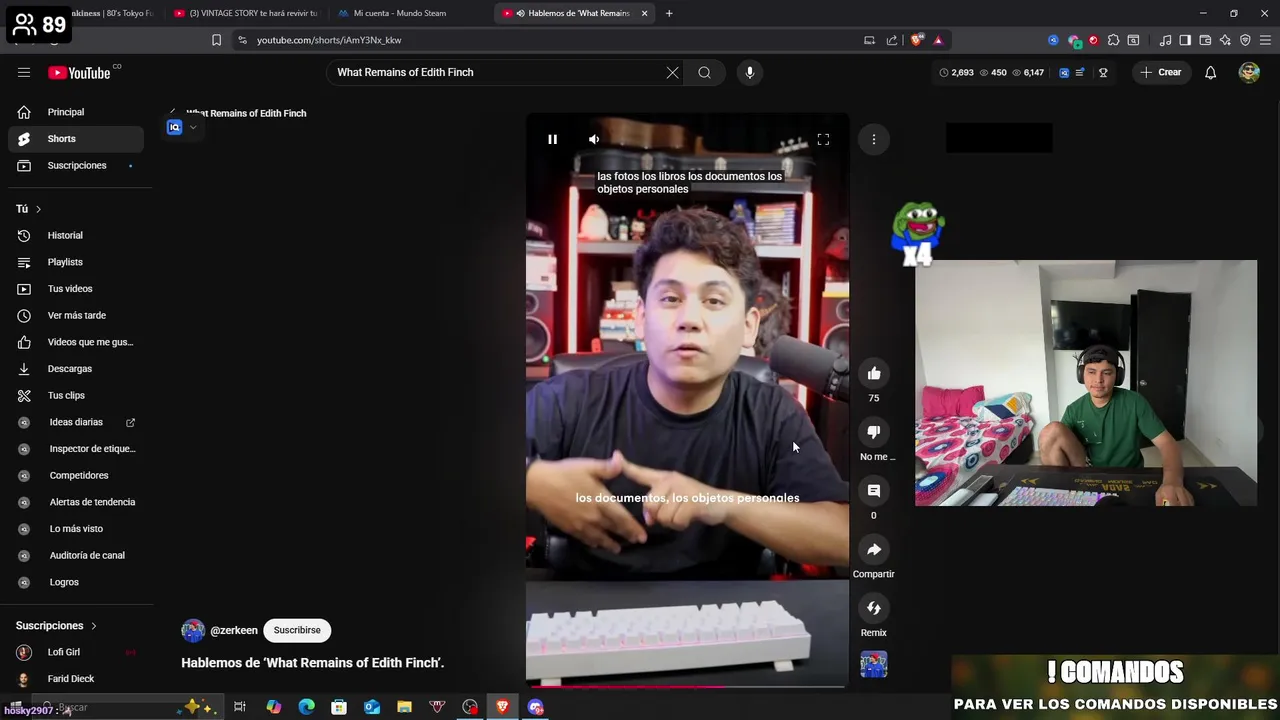1280x720 pixels.
Task: Open Ver más tarde
Action: (x=76, y=315)
